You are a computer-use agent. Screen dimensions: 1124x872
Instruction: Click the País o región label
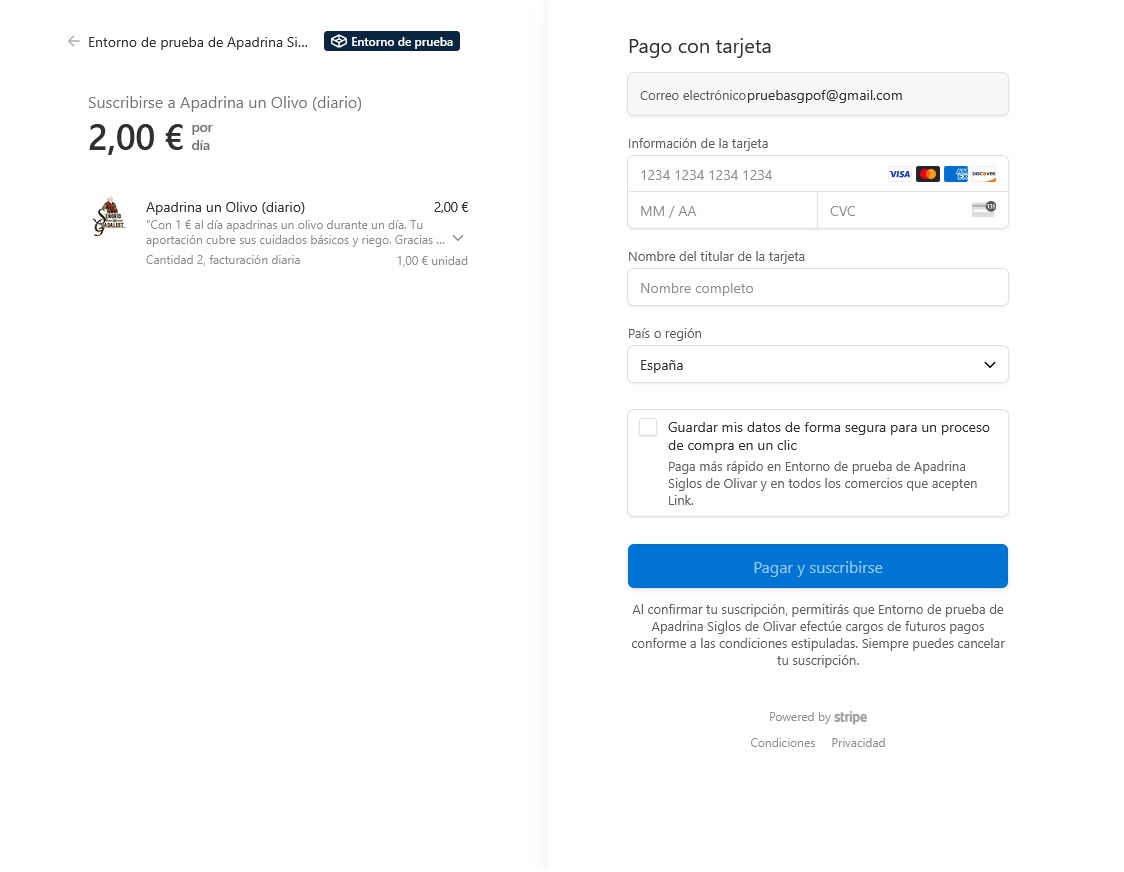665,333
